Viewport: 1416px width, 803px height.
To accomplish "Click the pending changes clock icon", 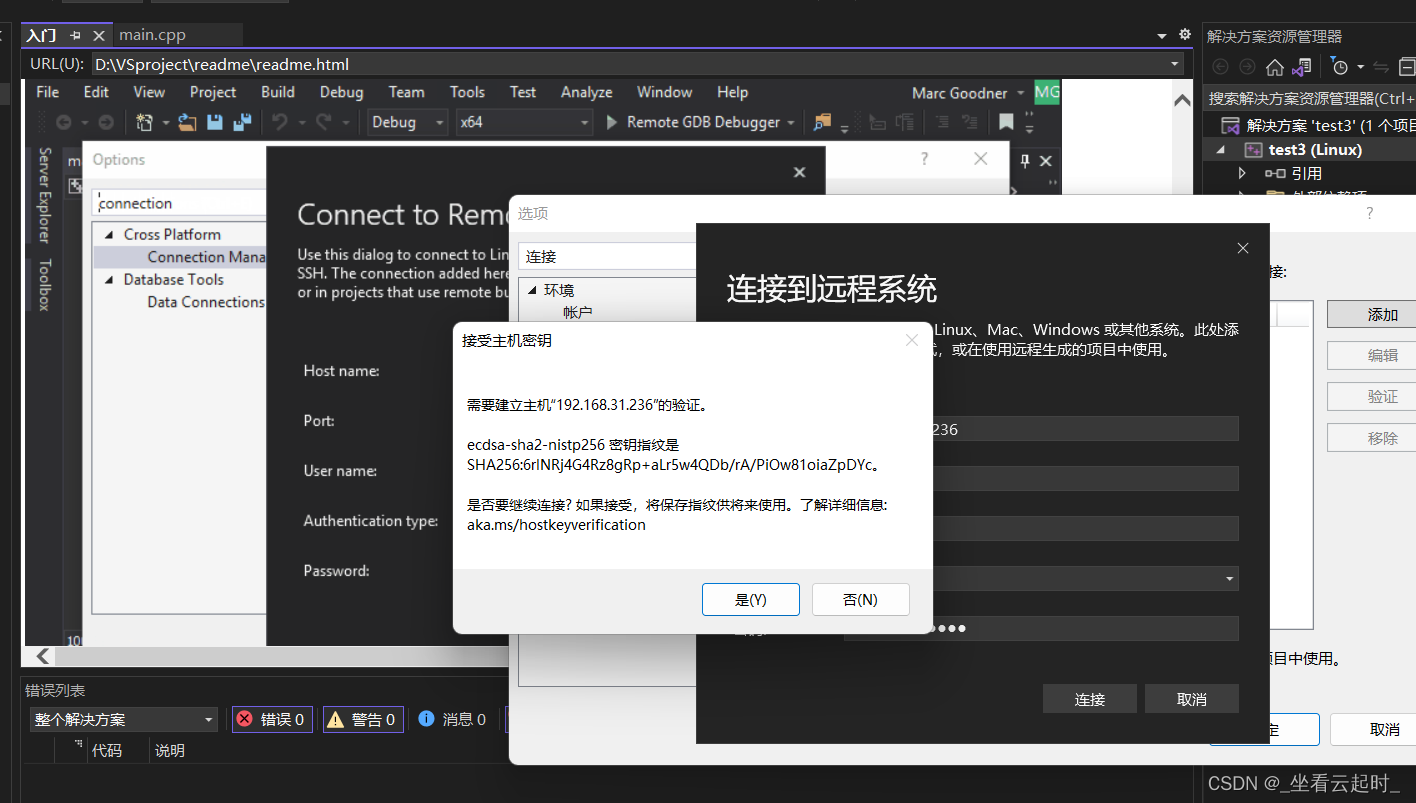I will [1341, 68].
